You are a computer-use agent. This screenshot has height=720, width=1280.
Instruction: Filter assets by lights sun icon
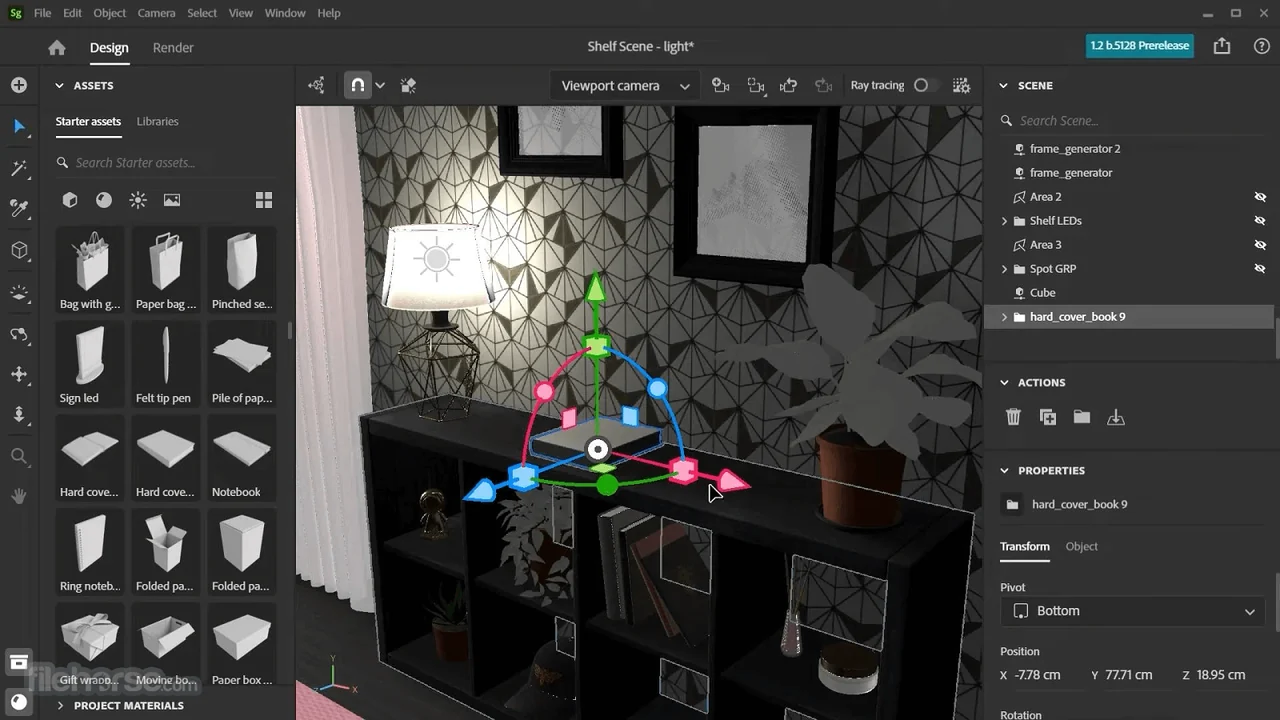(138, 200)
